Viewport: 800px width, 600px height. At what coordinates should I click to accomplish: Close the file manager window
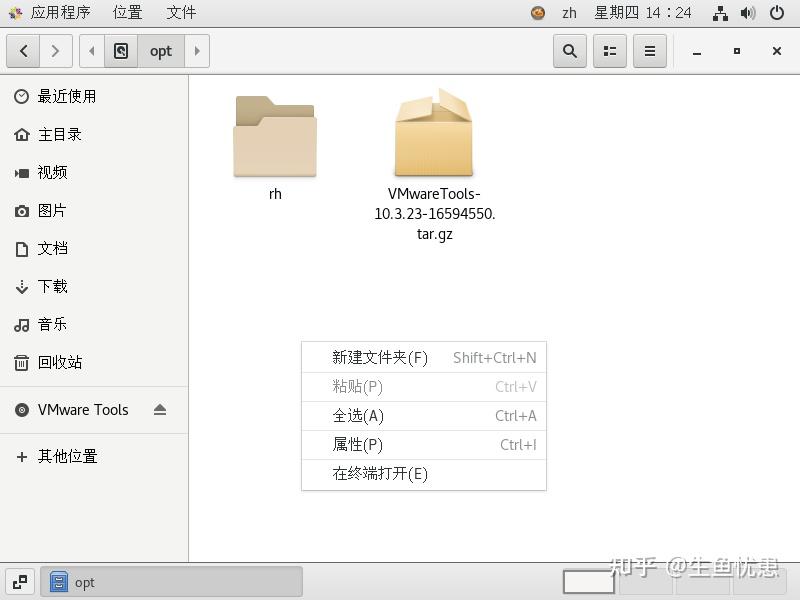[777, 51]
